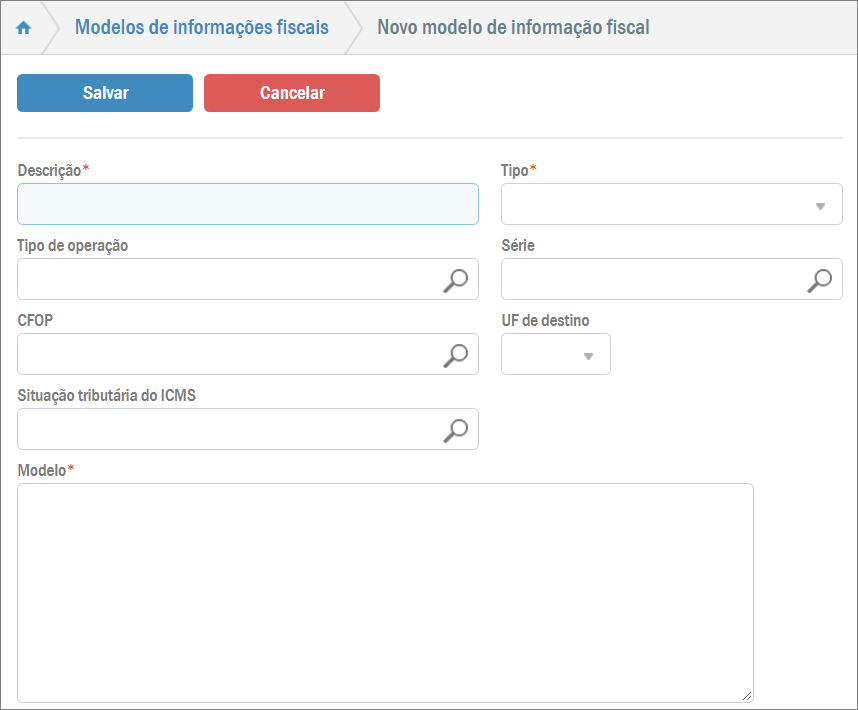Open the CFOP lookup magnifier

(x=455, y=354)
